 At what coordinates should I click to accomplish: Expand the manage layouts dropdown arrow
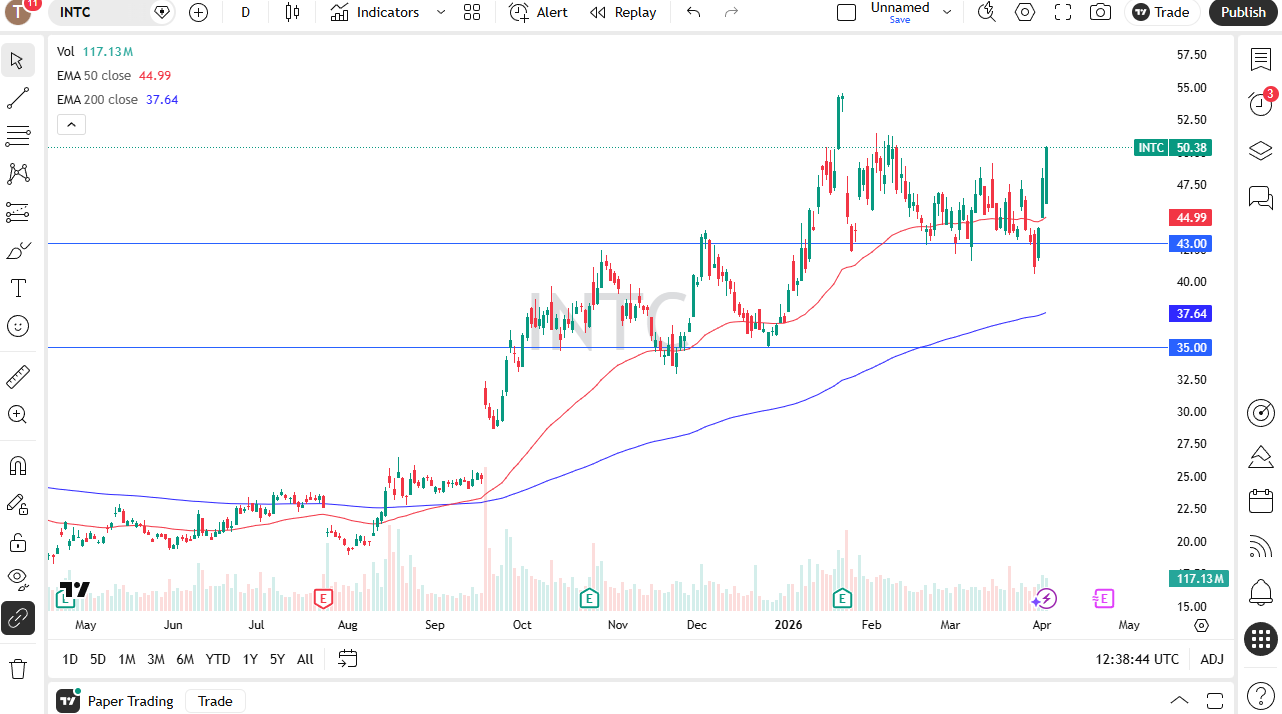(x=947, y=12)
